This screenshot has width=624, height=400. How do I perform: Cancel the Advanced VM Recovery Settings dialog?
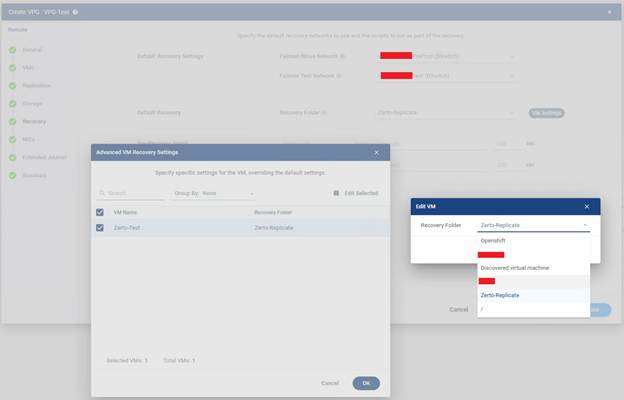pyautogui.click(x=329, y=383)
